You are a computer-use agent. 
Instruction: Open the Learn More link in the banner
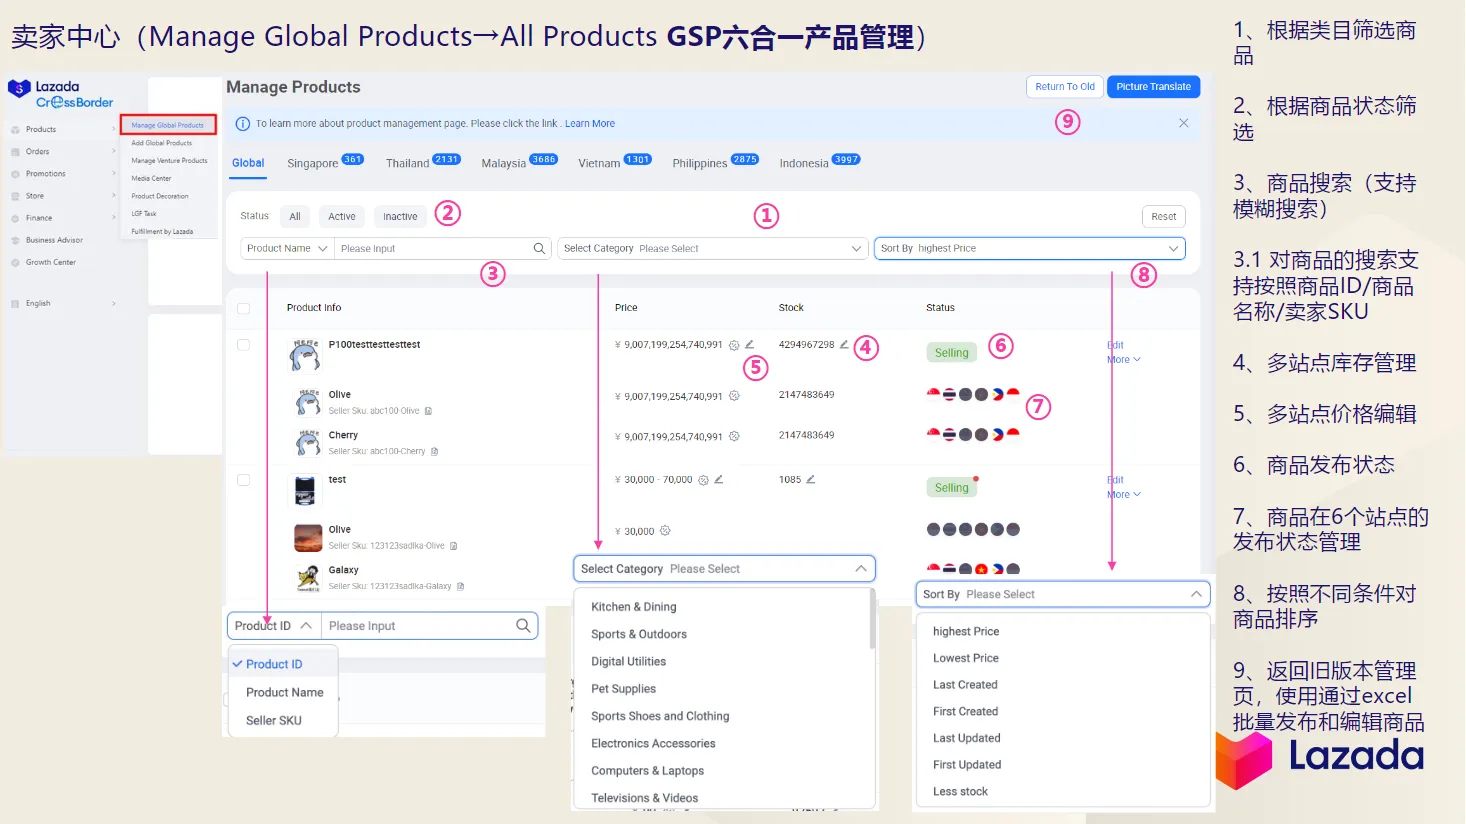coord(591,123)
